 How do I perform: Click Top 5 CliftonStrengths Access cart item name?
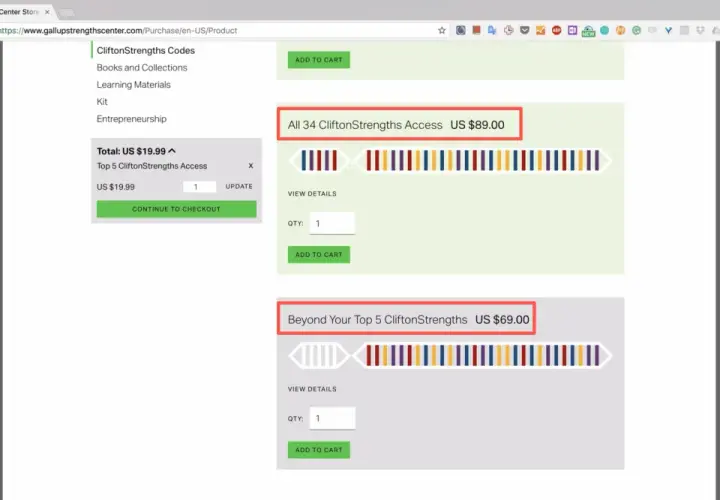pyautogui.click(x=152, y=166)
